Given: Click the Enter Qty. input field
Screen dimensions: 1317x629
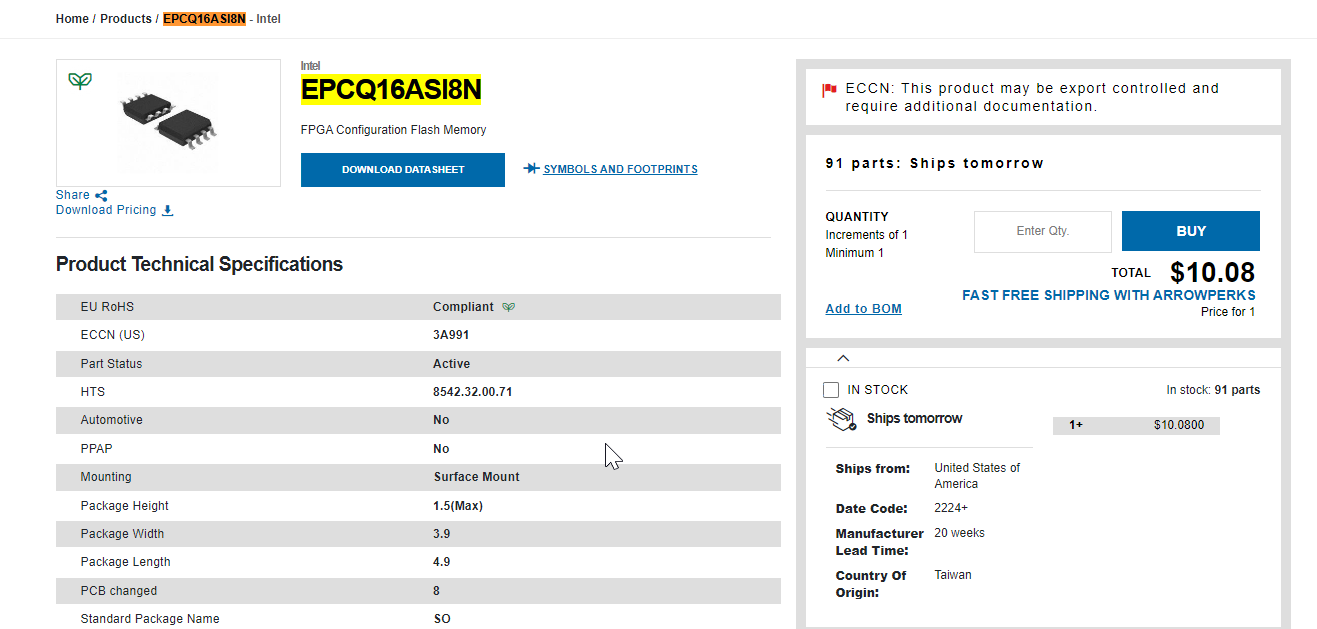Looking at the screenshot, I should [1042, 231].
